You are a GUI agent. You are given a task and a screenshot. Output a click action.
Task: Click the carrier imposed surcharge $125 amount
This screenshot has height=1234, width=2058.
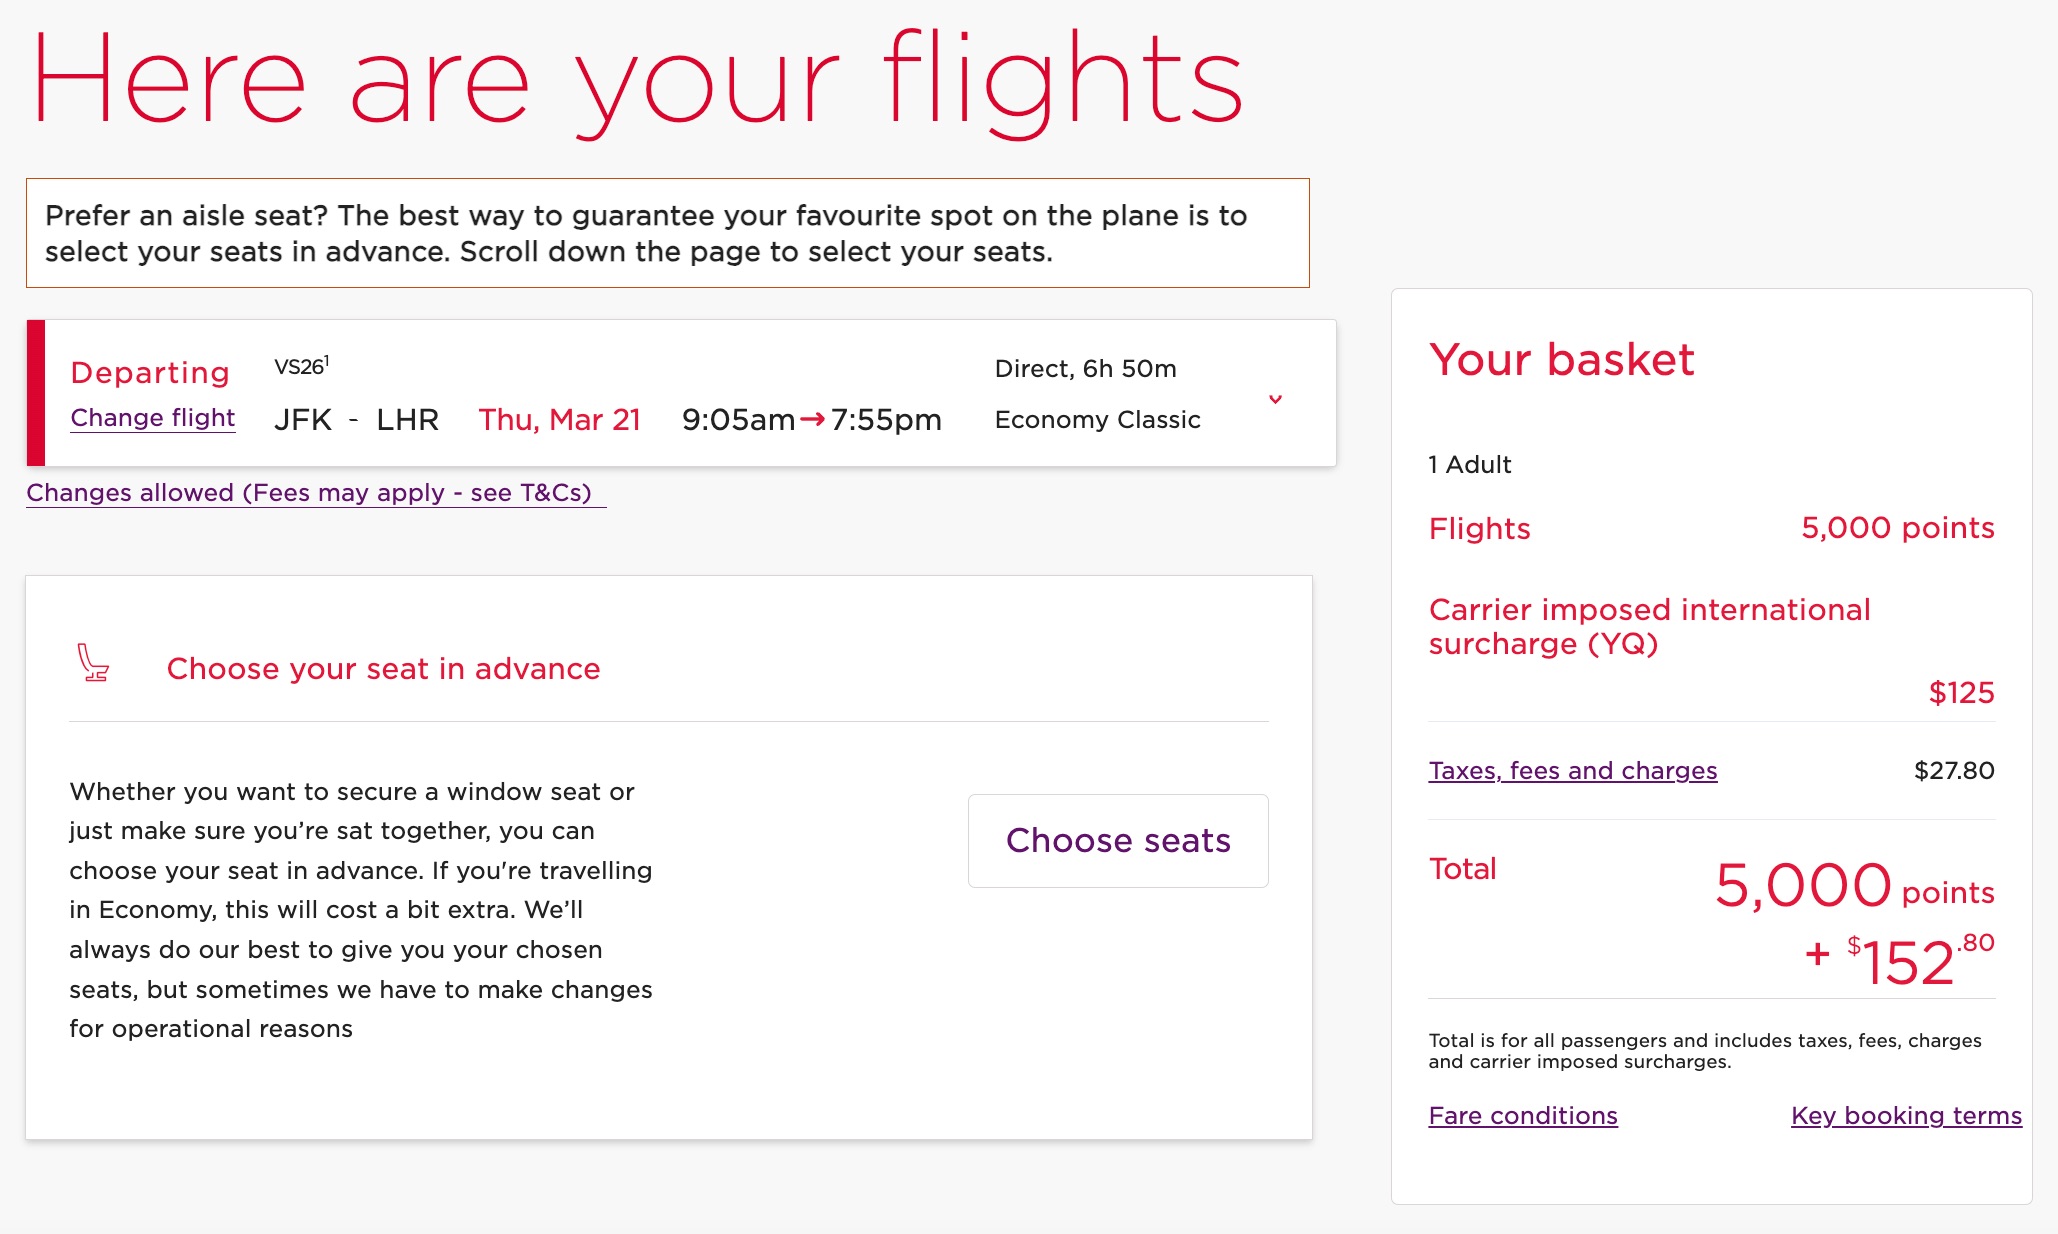[1960, 692]
